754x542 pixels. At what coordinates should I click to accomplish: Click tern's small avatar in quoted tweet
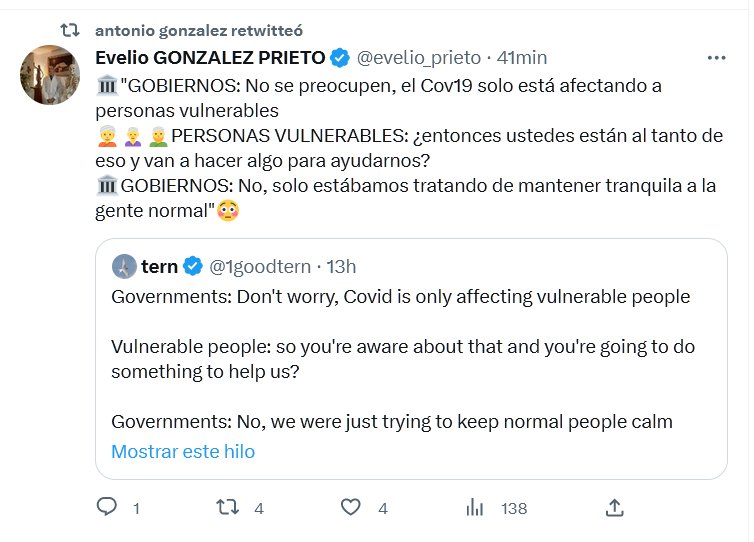coord(123,266)
